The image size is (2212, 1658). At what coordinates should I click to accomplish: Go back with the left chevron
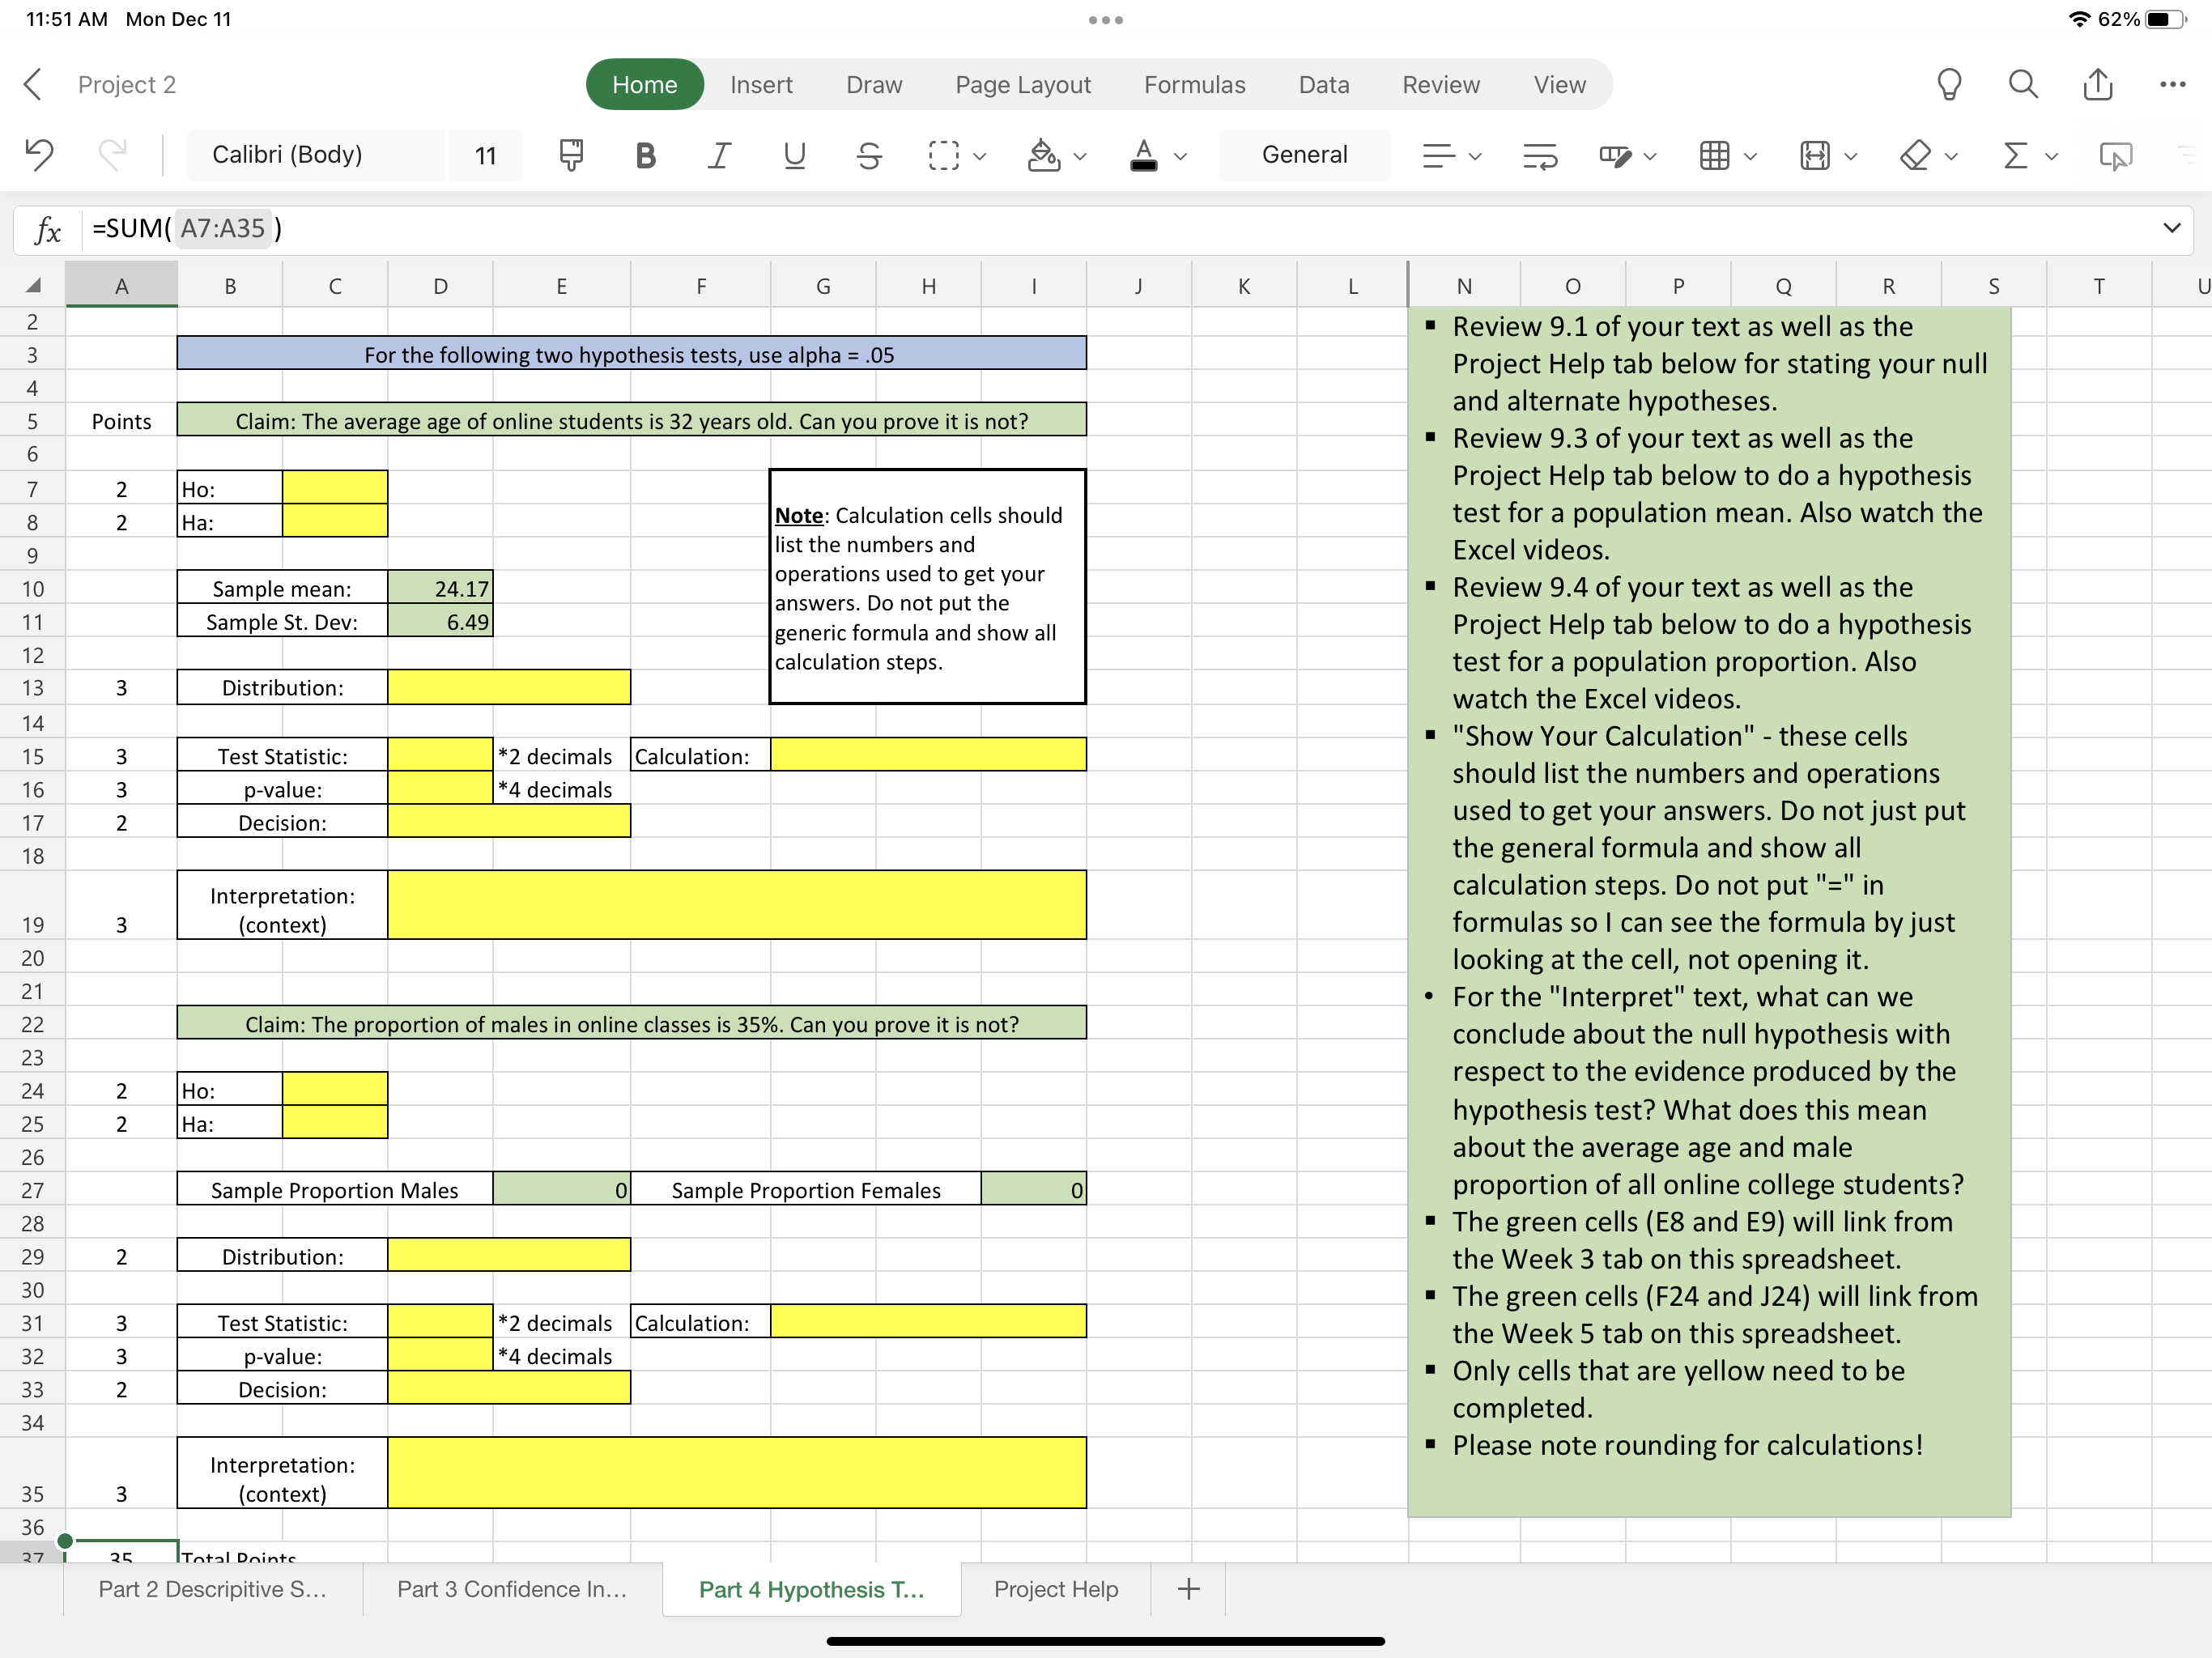tap(33, 85)
